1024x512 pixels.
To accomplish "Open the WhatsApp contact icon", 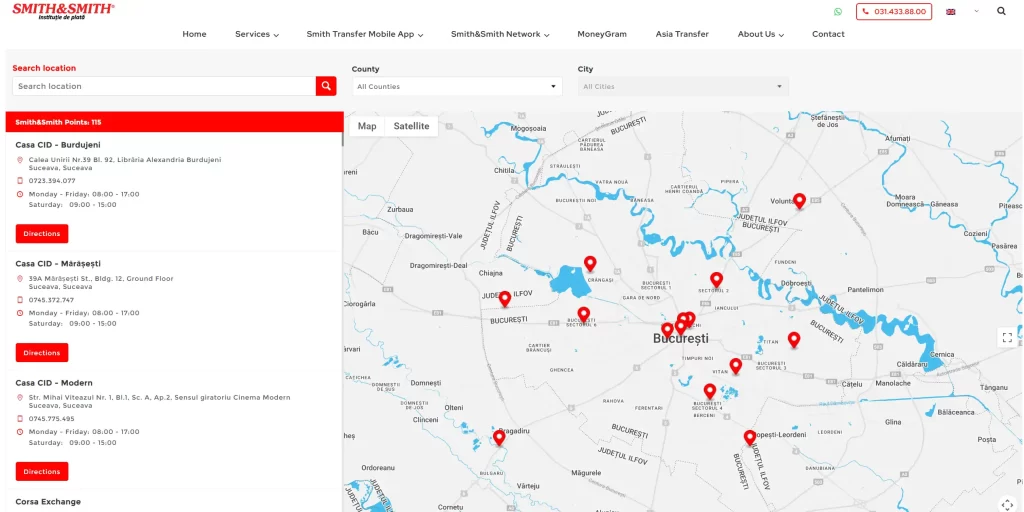I will [x=838, y=11].
